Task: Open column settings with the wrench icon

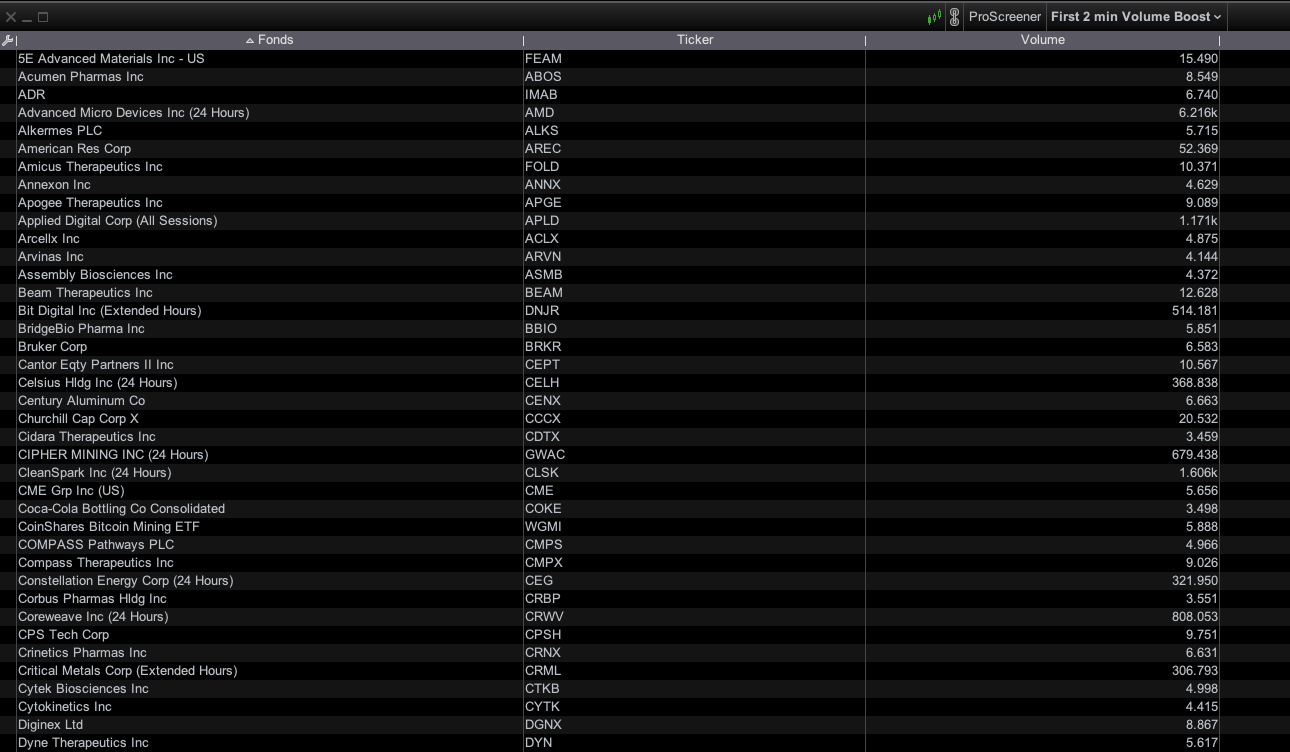Action: [x=8, y=40]
